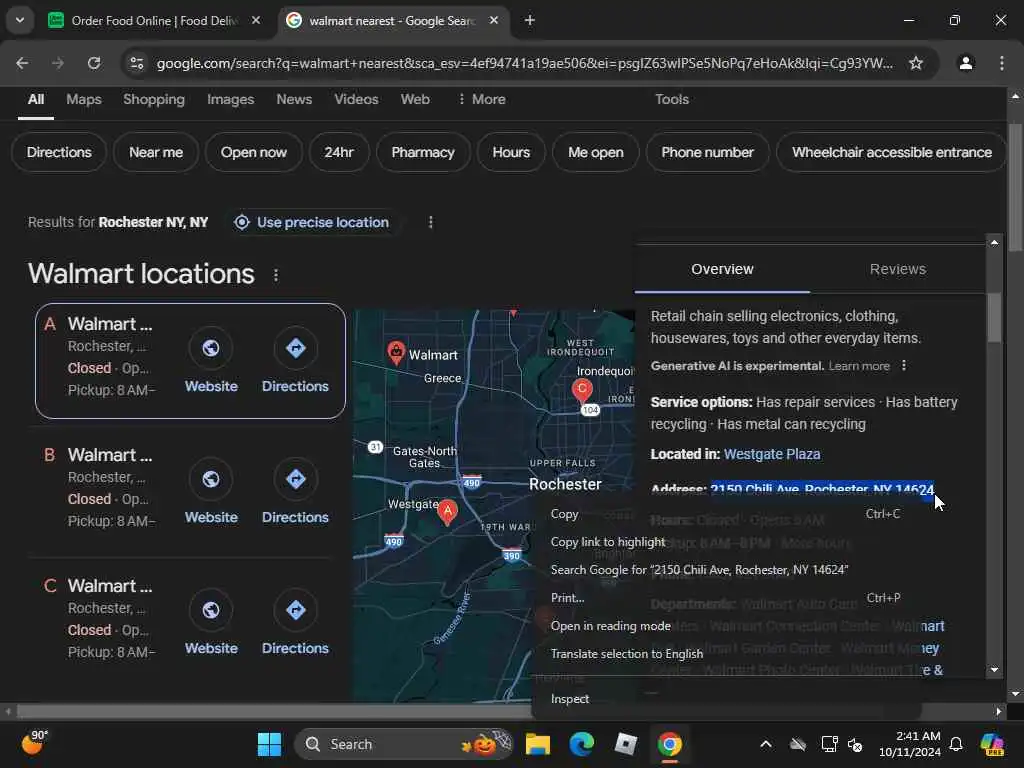Click the detail panel scroll-down arrow
This screenshot has width=1024, height=768.
994,670
